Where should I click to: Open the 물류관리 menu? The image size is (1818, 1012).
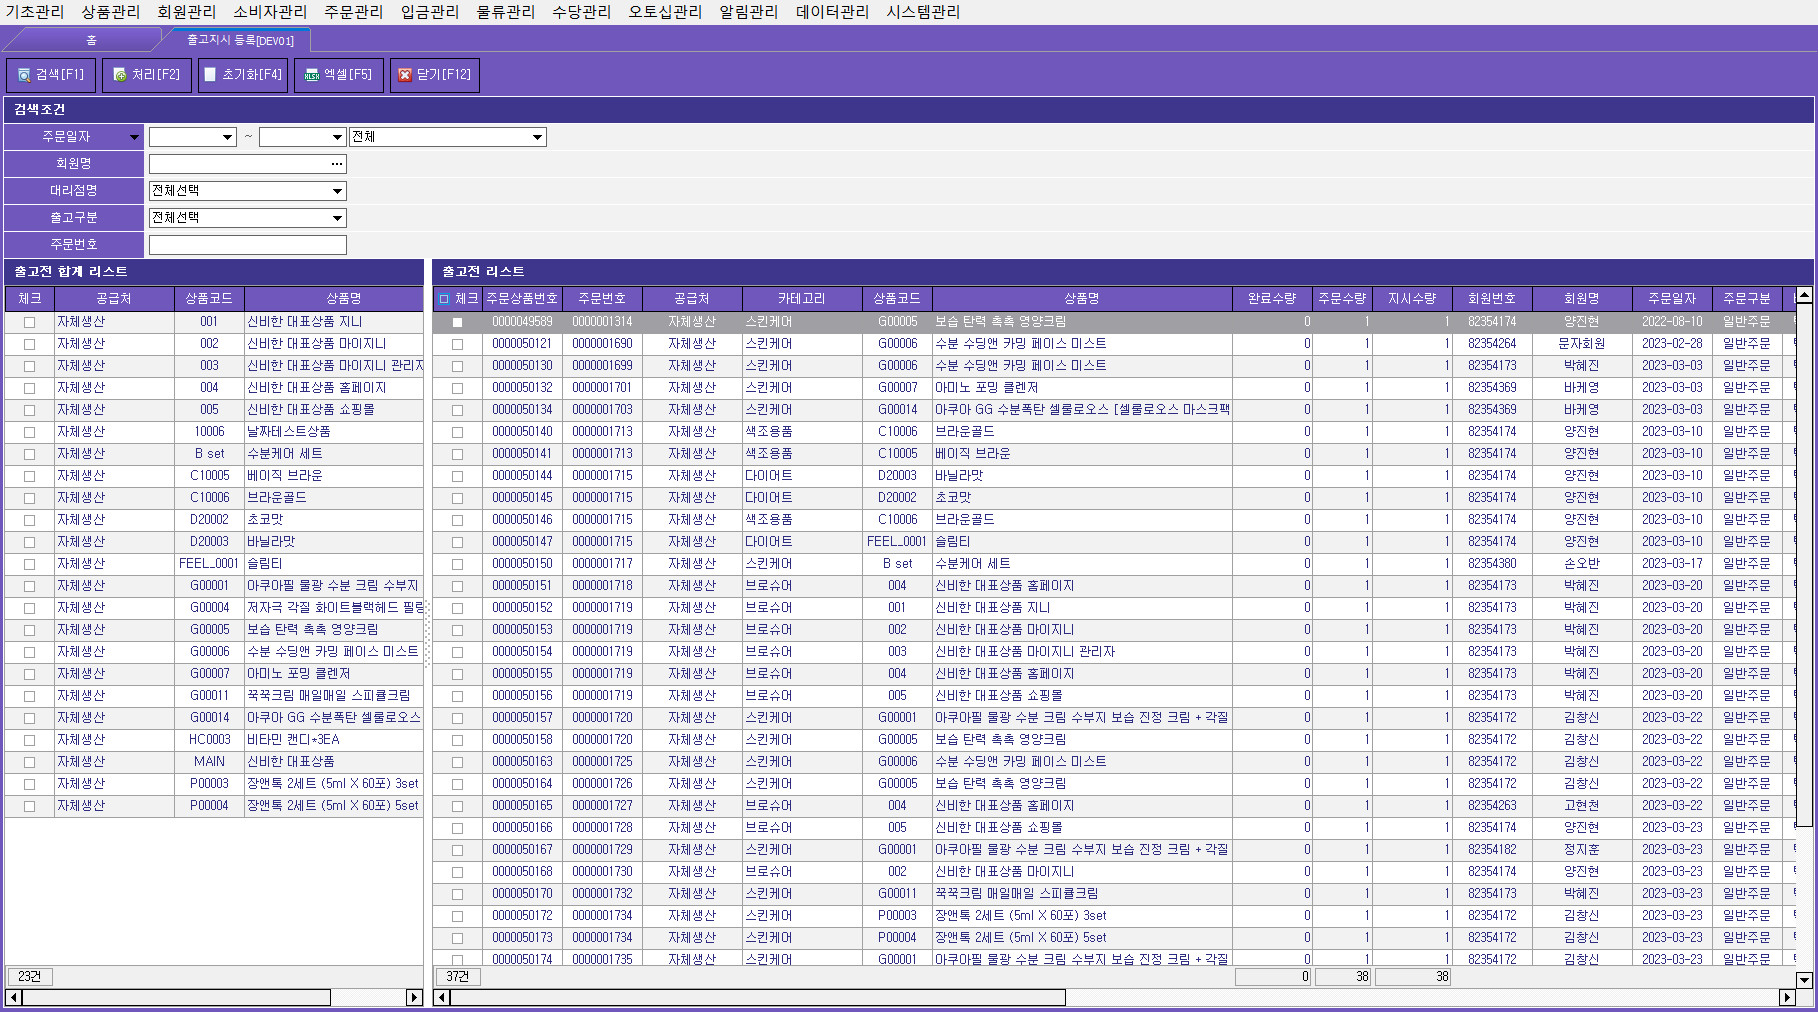pyautogui.click(x=506, y=12)
